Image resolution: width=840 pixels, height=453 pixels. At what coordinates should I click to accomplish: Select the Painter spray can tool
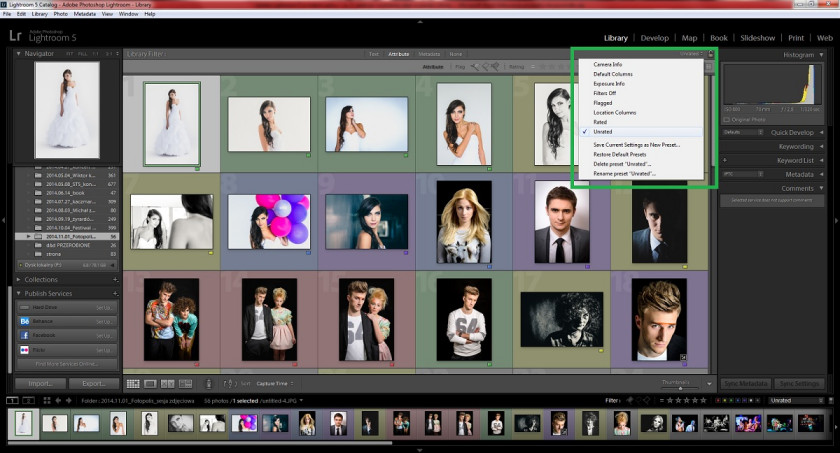pyautogui.click(x=209, y=383)
